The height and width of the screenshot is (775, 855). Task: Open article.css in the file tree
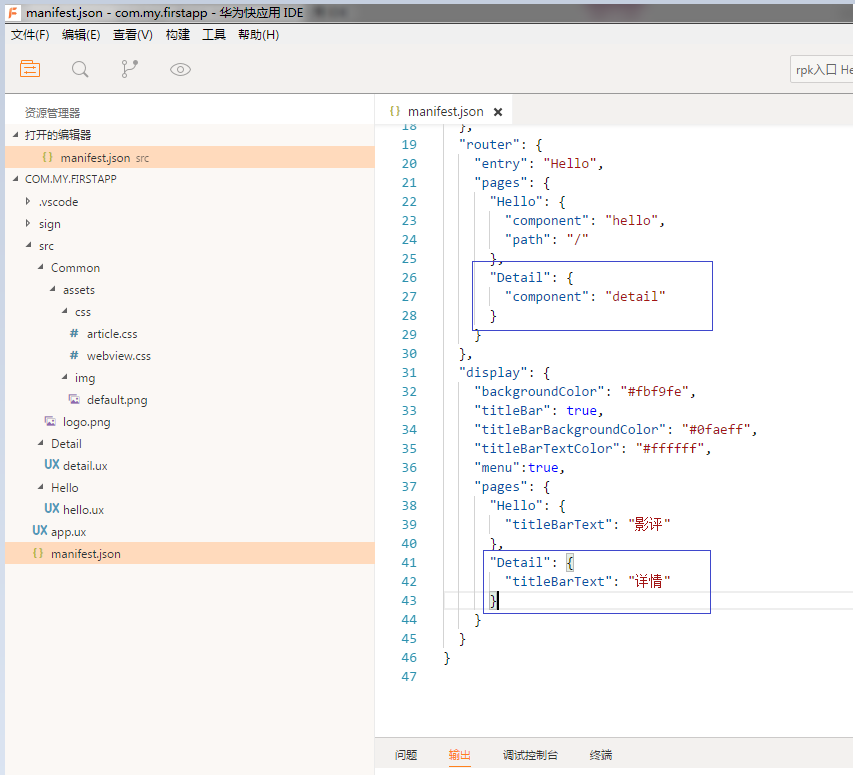tap(112, 334)
